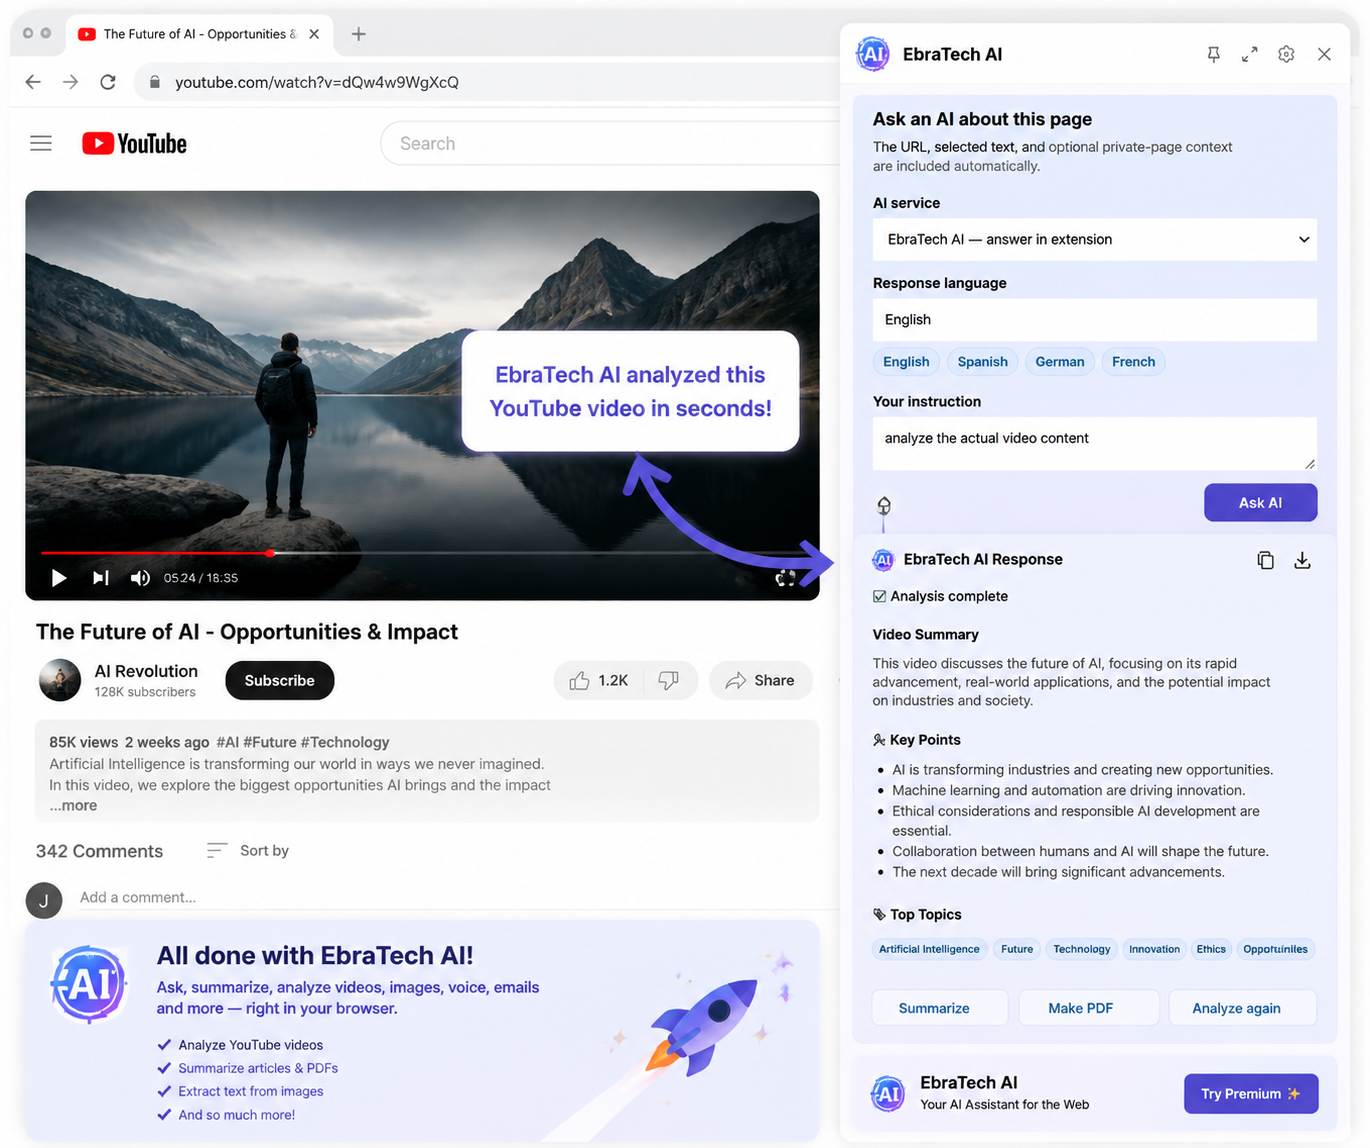Screen dimensions: 1370x1148
Task: Reload the YouTube page
Action: 108,82
